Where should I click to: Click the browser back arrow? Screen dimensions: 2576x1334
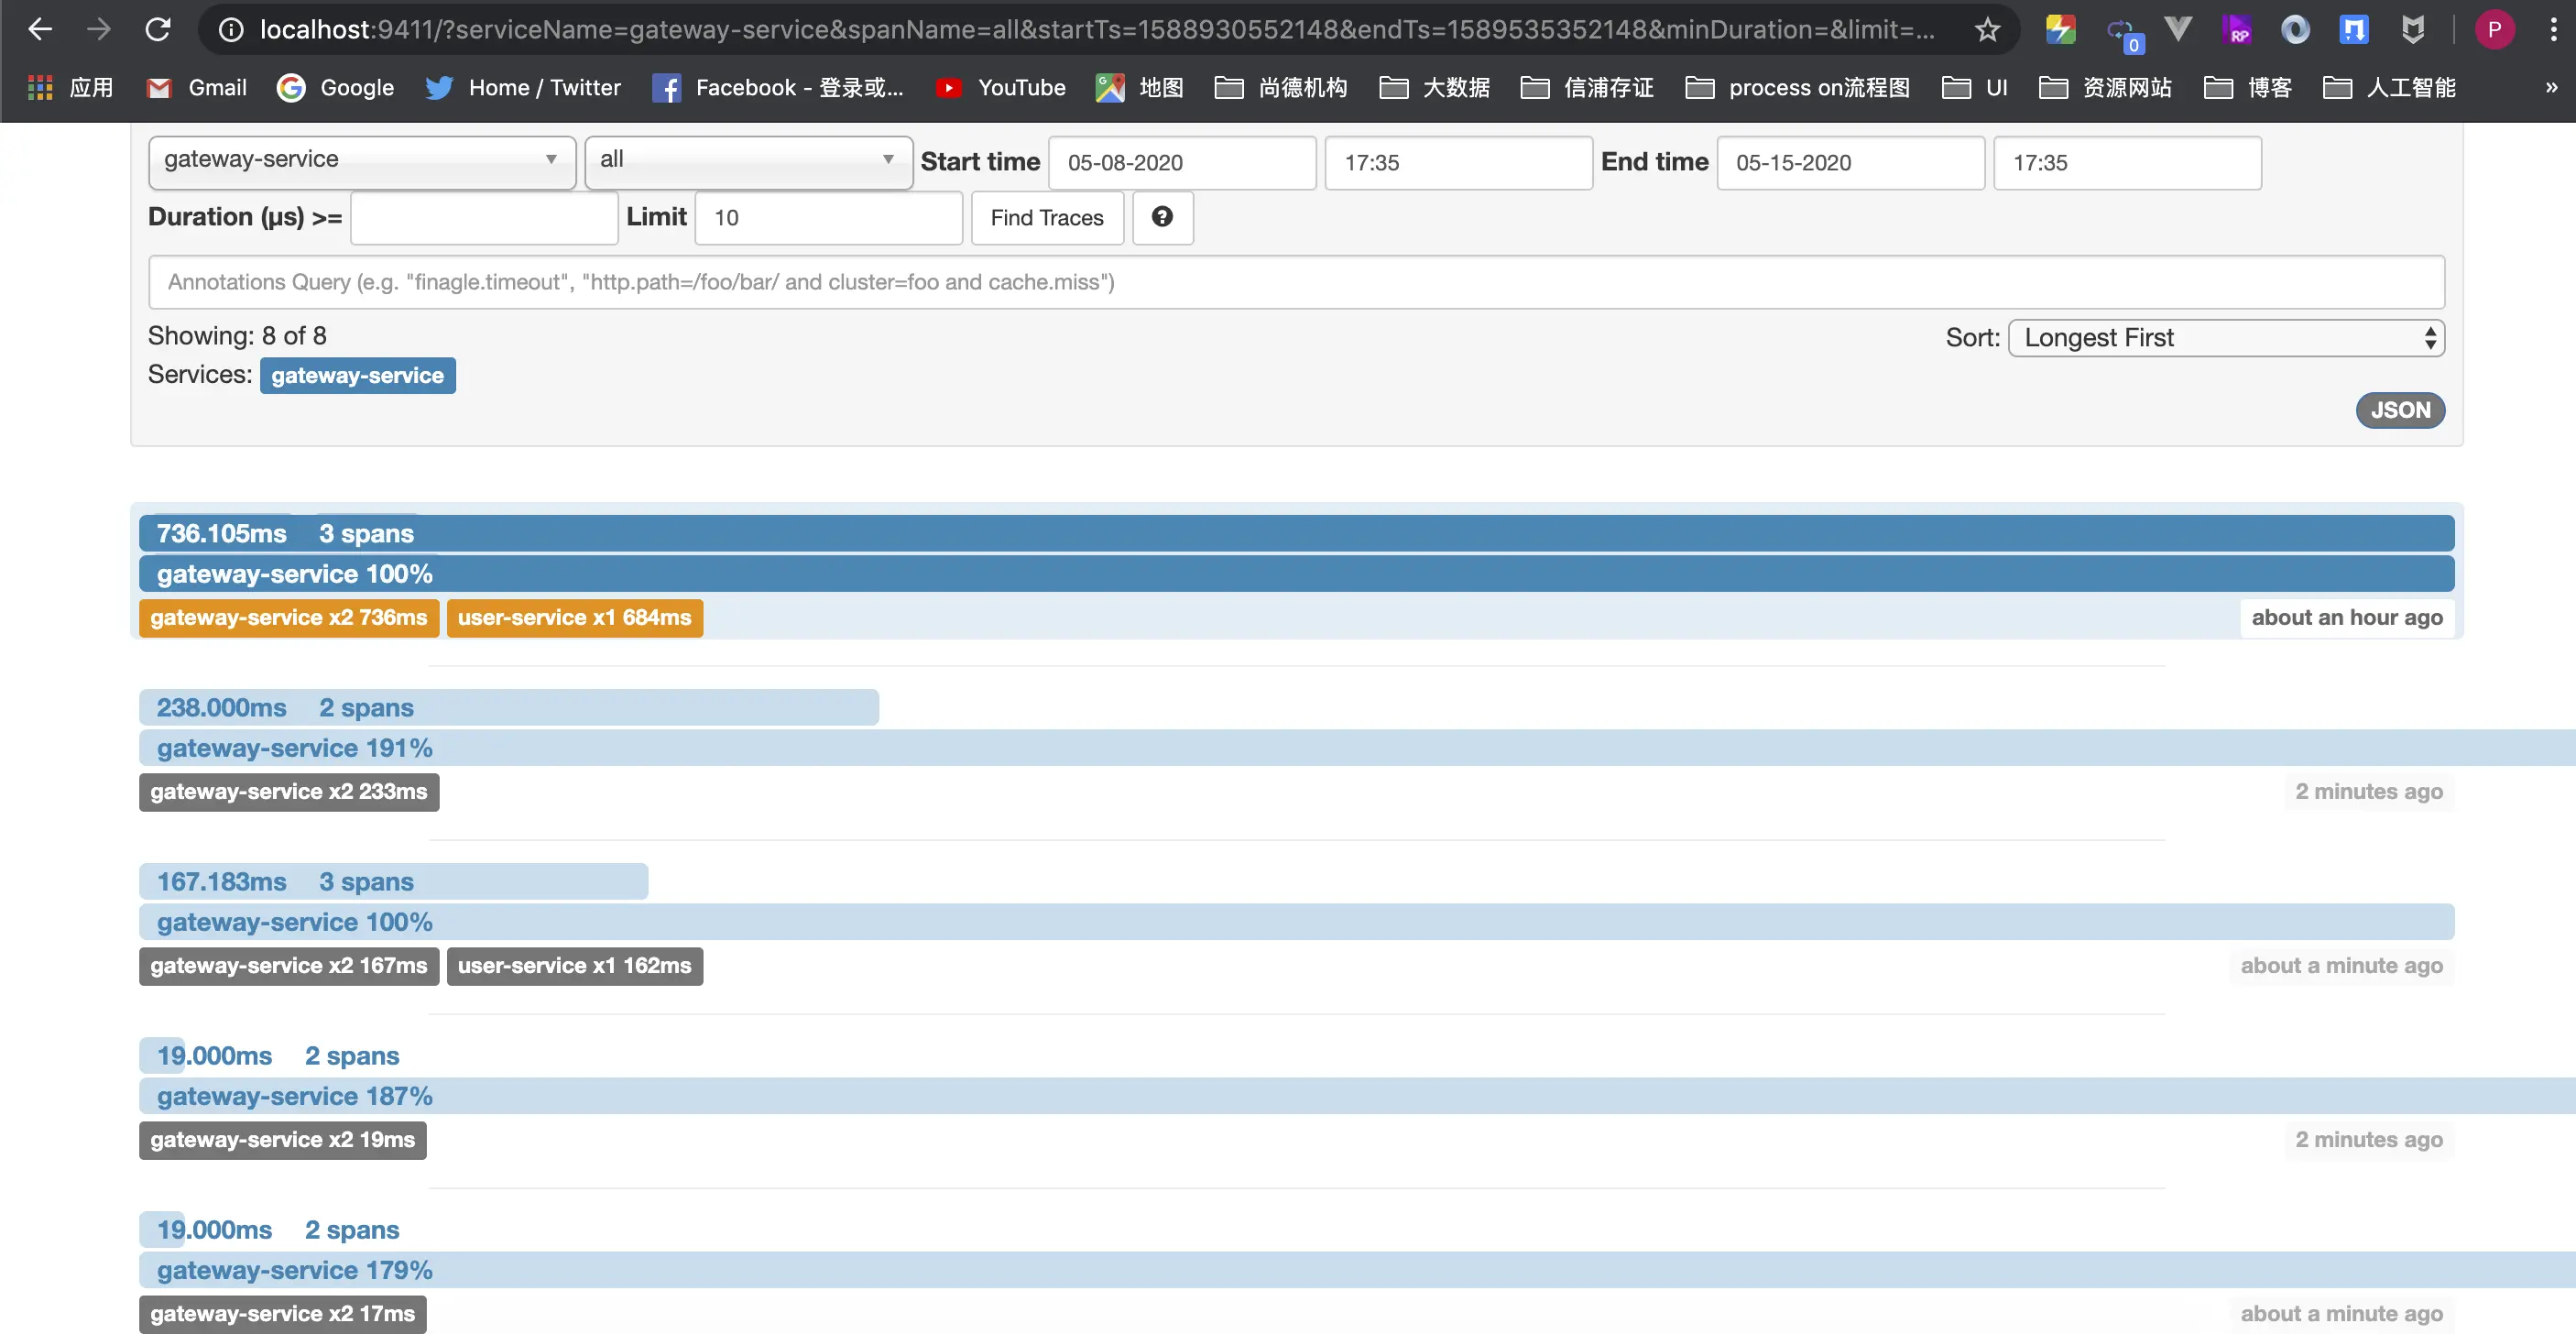(40, 29)
